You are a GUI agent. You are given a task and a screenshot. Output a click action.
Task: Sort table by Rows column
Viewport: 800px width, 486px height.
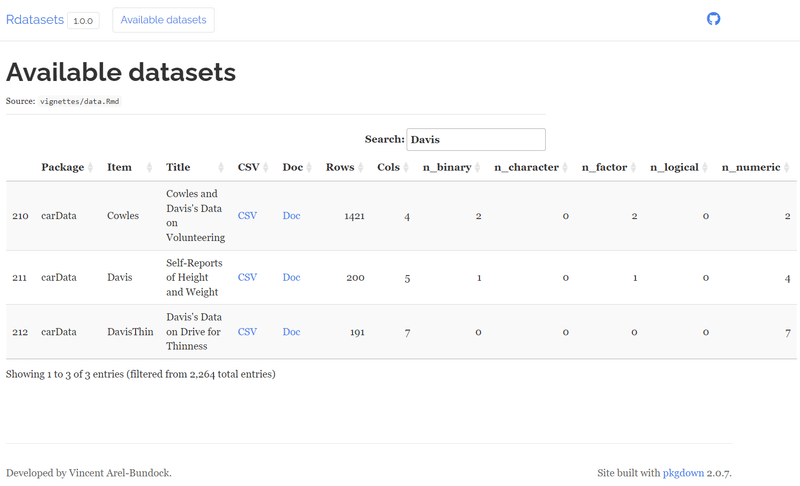[340, 167]
